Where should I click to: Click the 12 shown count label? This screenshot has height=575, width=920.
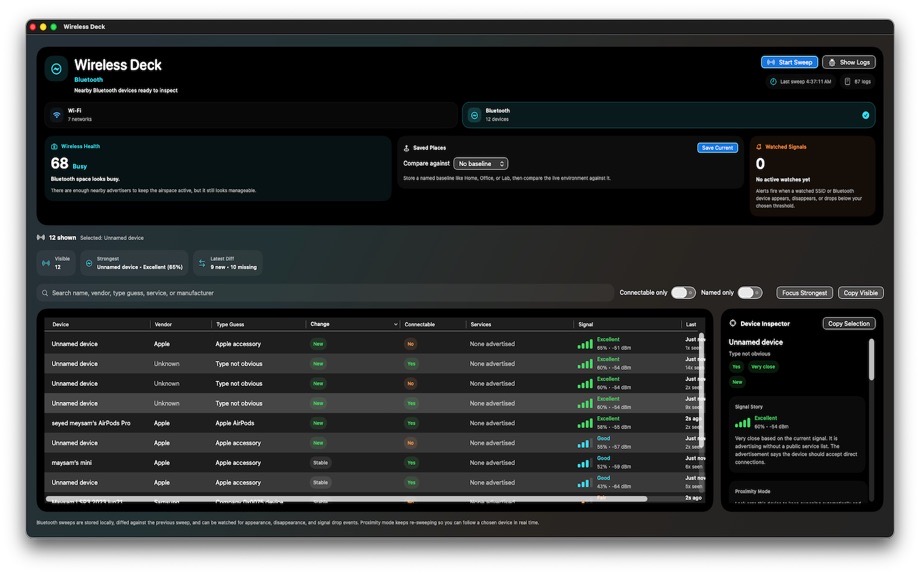click(x=62, y=238)
